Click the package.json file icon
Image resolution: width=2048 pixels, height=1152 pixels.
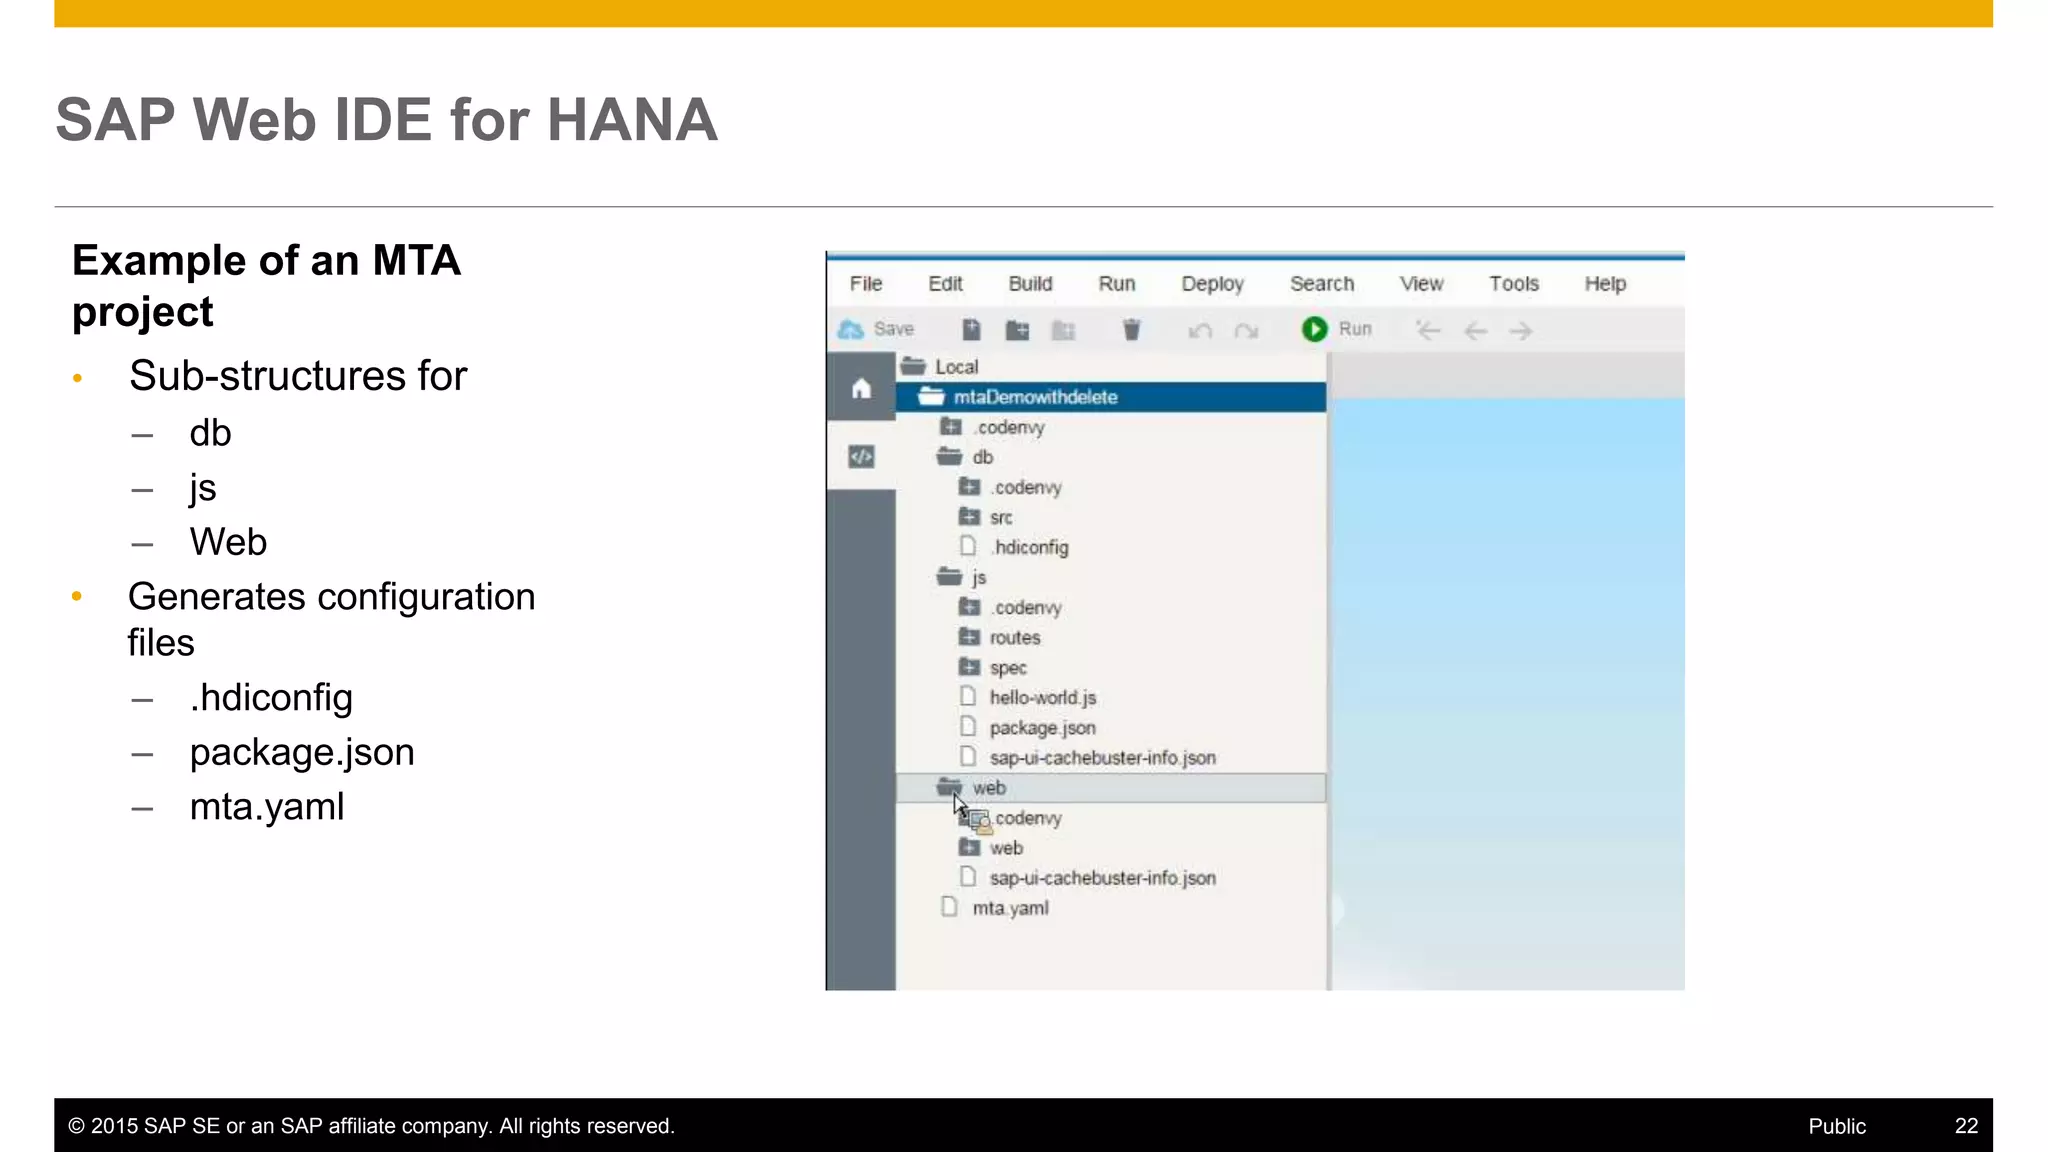click(x=967, y=726)
